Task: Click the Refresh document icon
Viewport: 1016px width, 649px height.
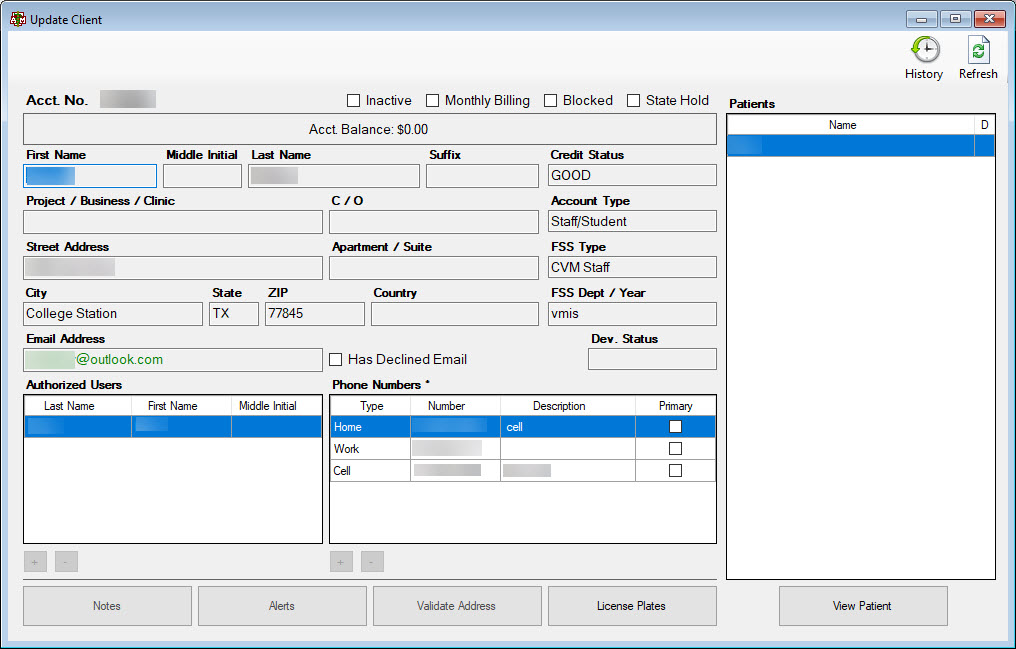Action: click(978, 50)
